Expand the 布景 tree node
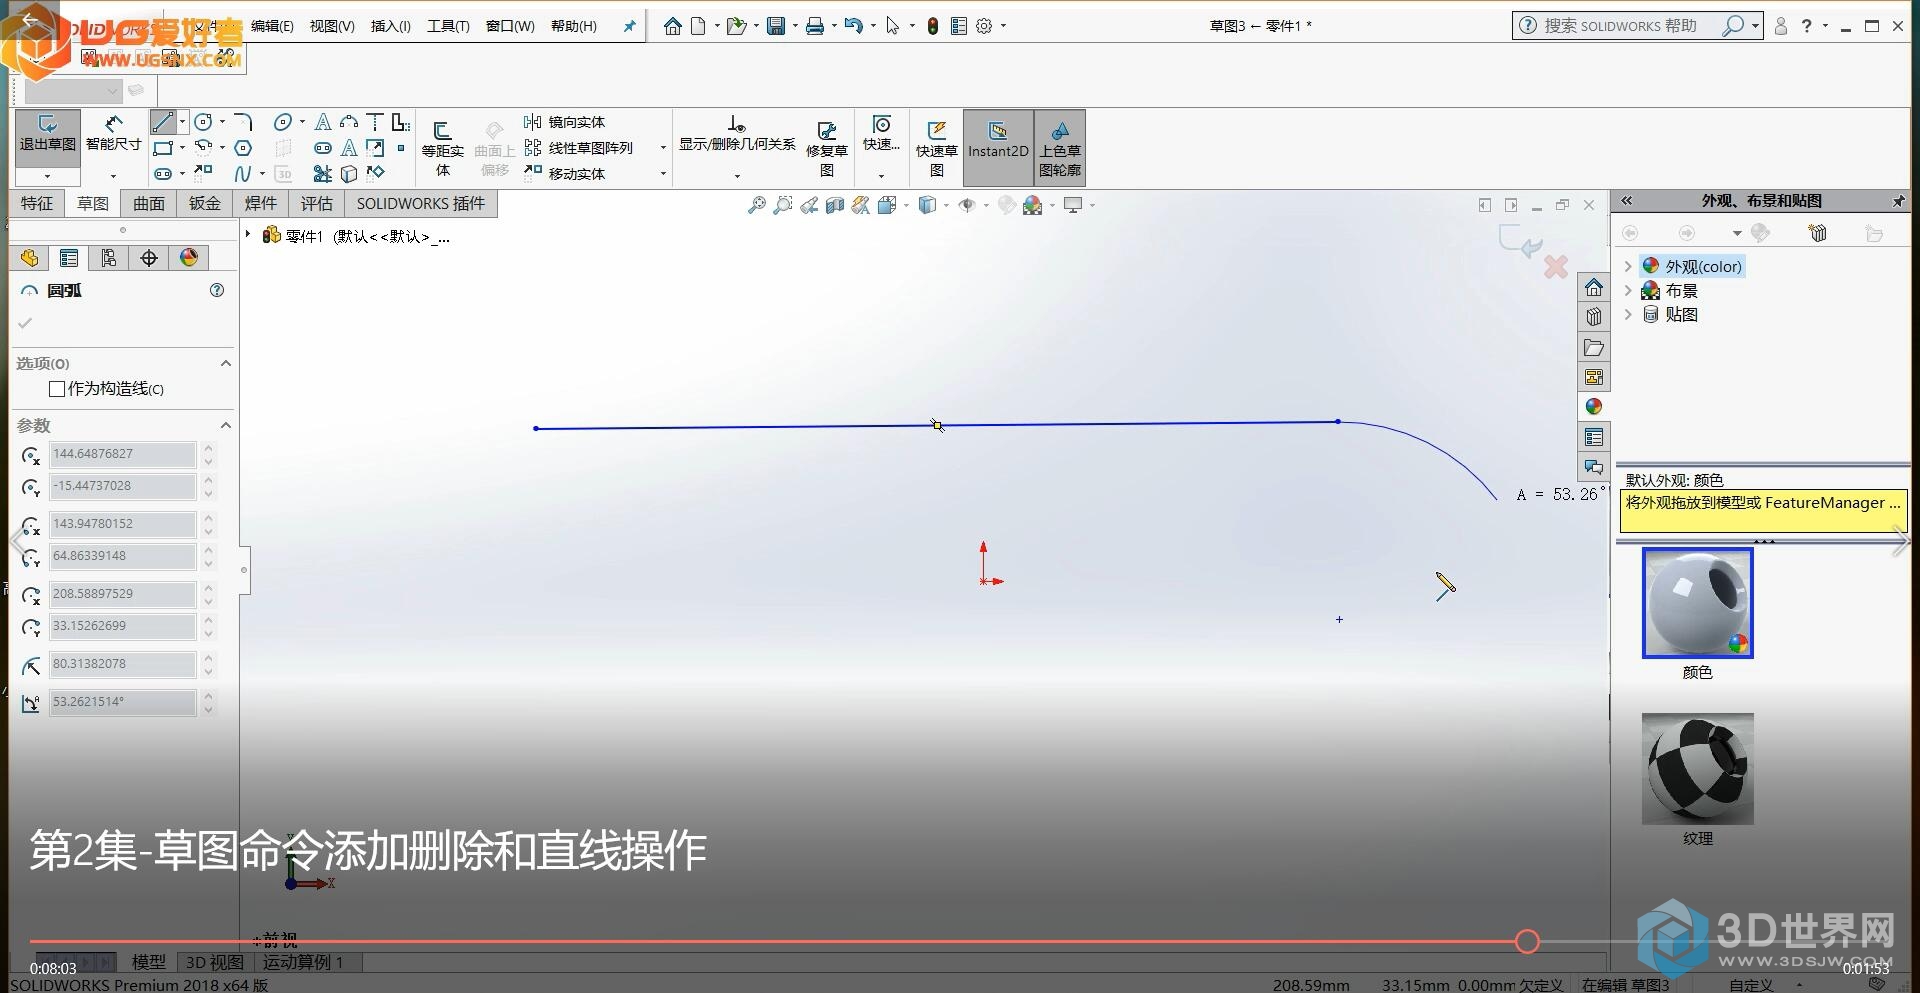The image size is (1920, 993). 1628,290
